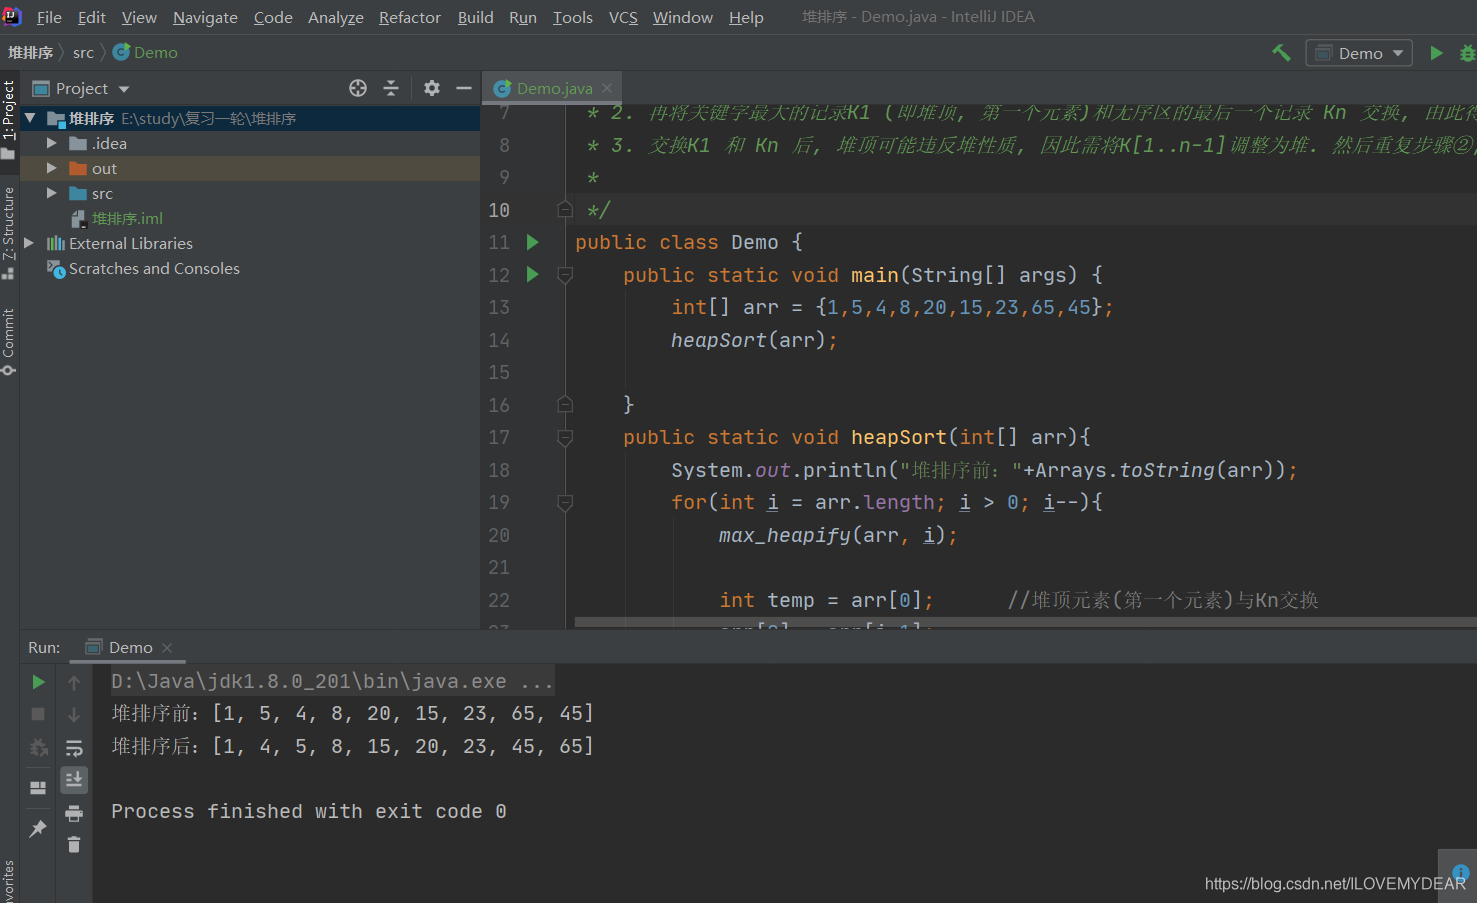The image size is (1477, 903).
Task: Click the Build project hammer icon
Action: (1281, 53)
